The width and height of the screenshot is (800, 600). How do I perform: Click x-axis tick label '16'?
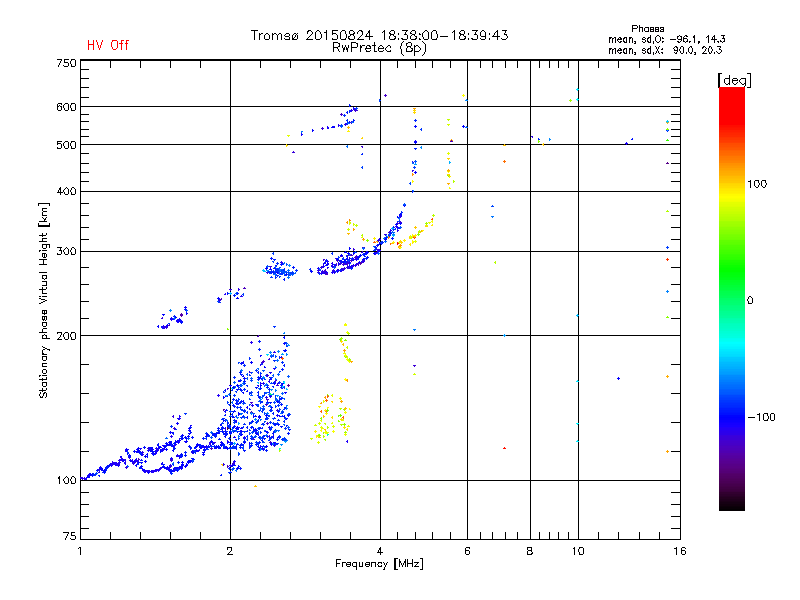(x=680, y=551)
